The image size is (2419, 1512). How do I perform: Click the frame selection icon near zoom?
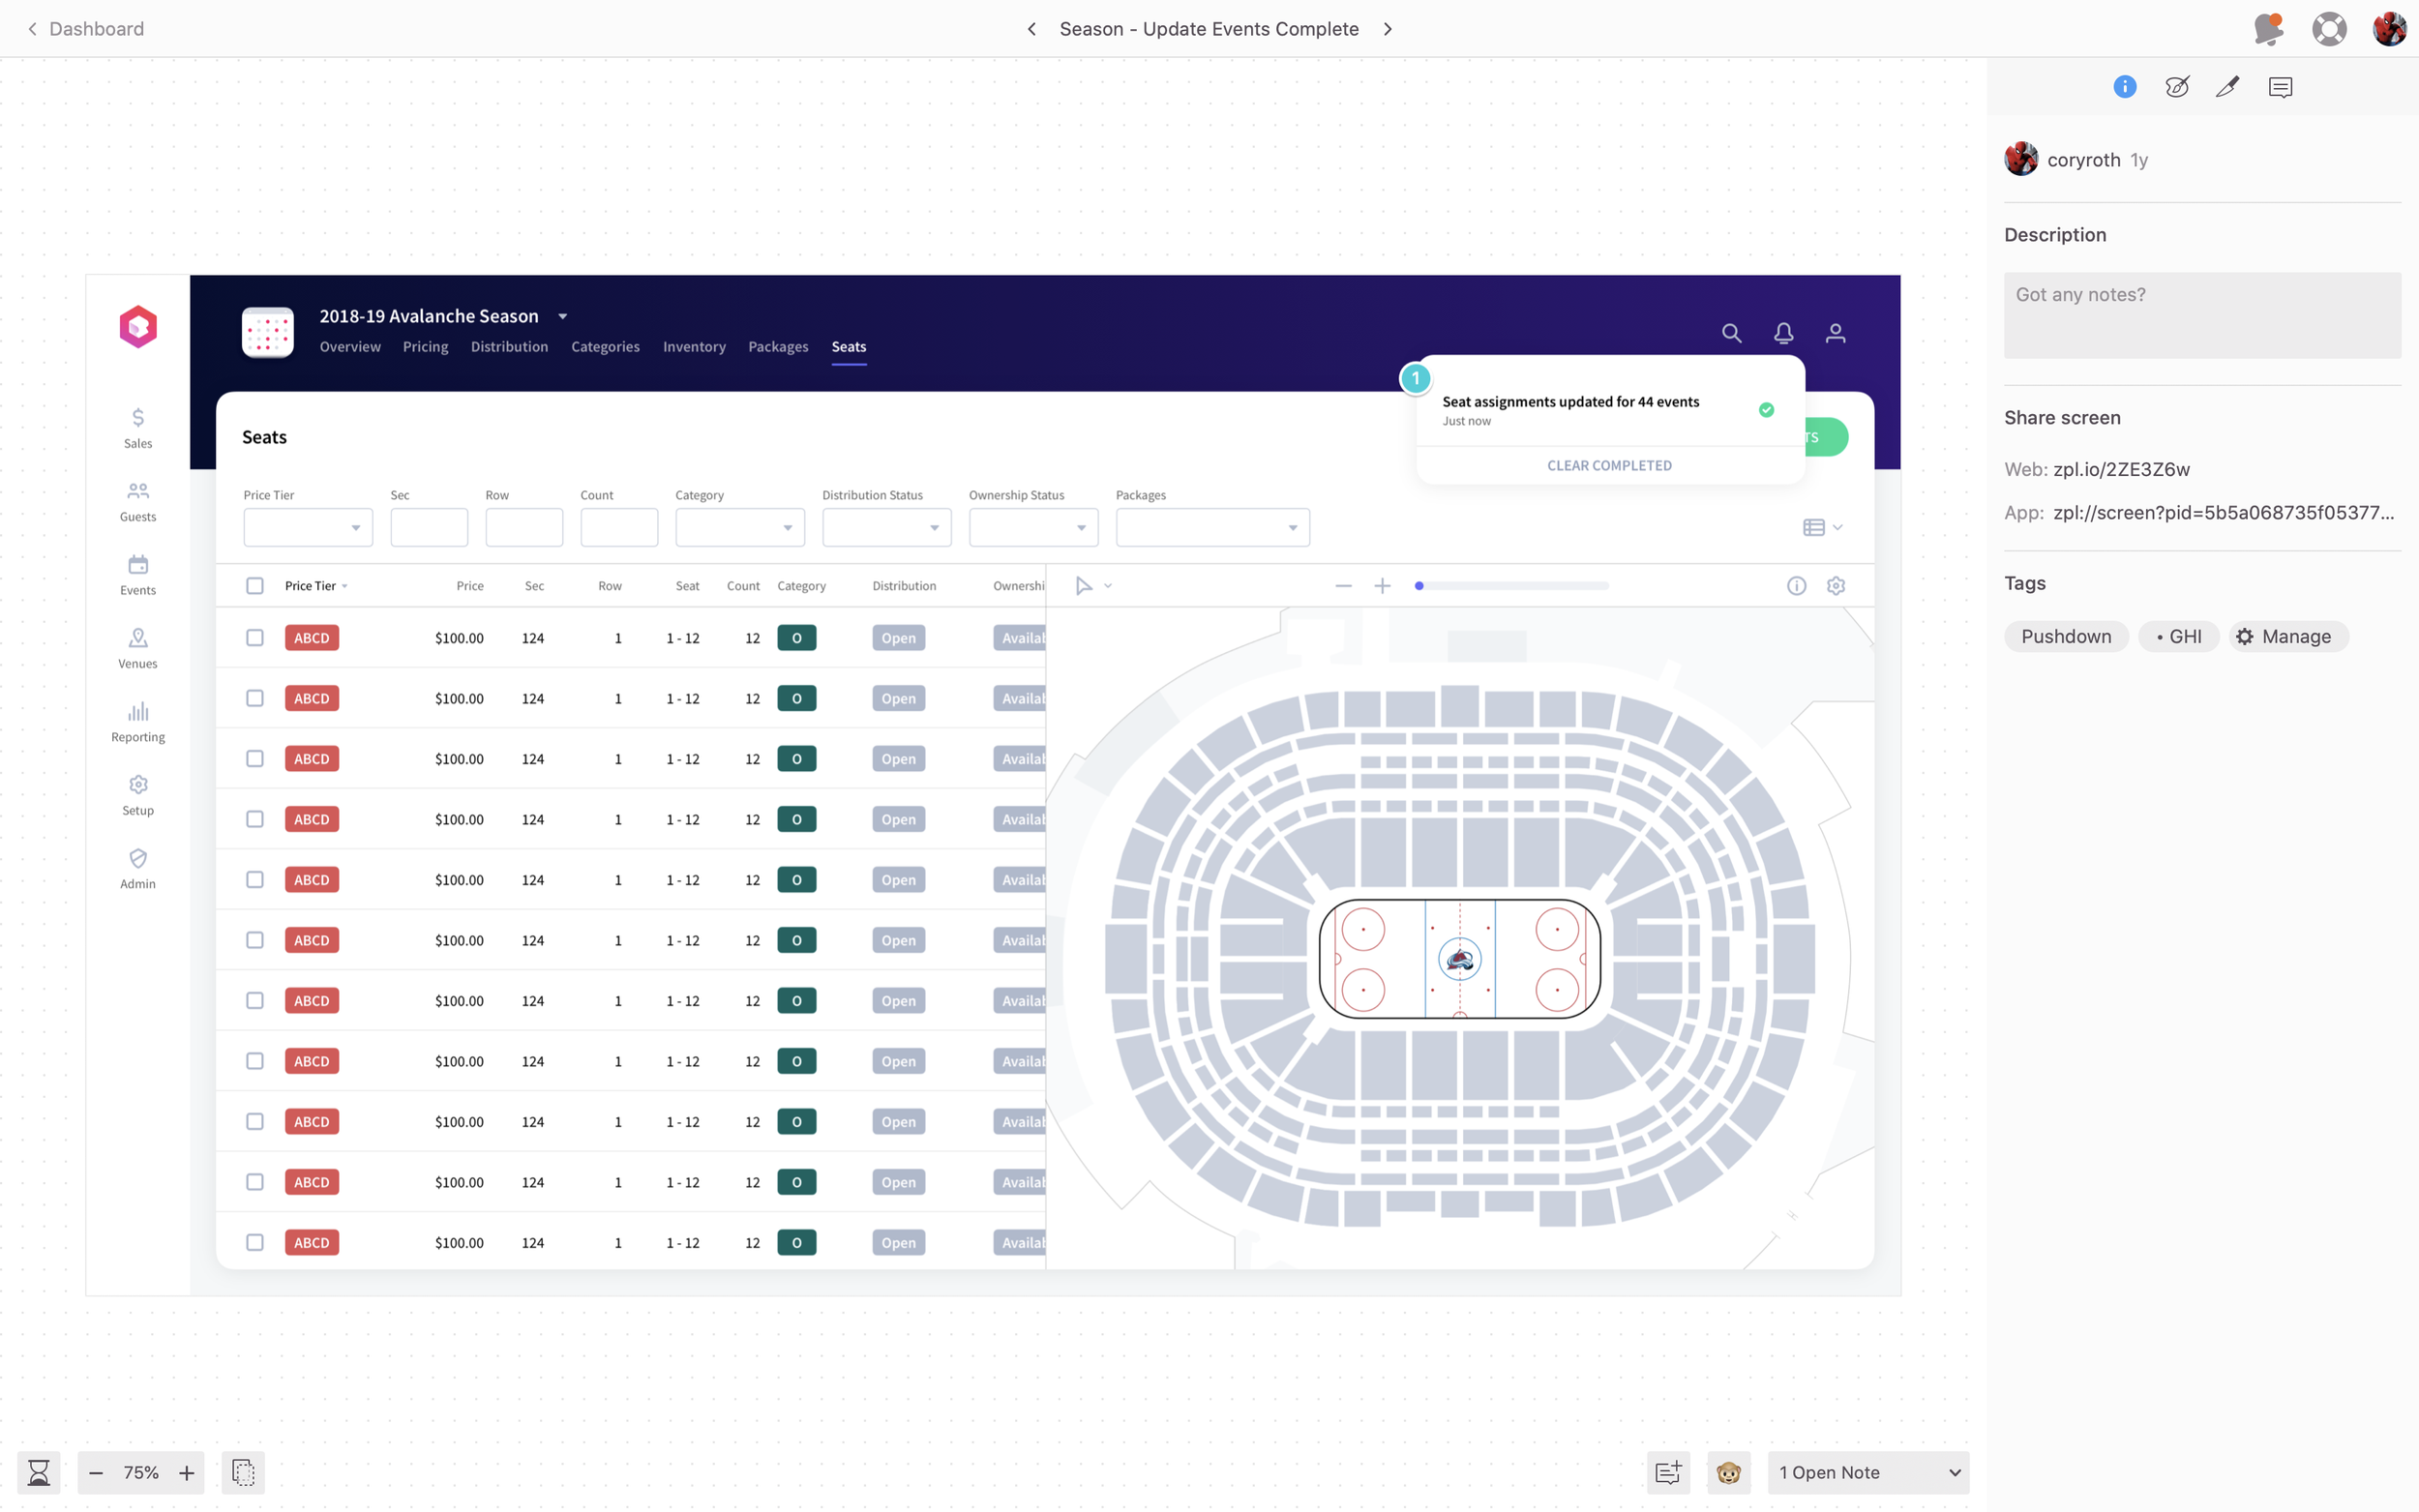(243, 1472)
